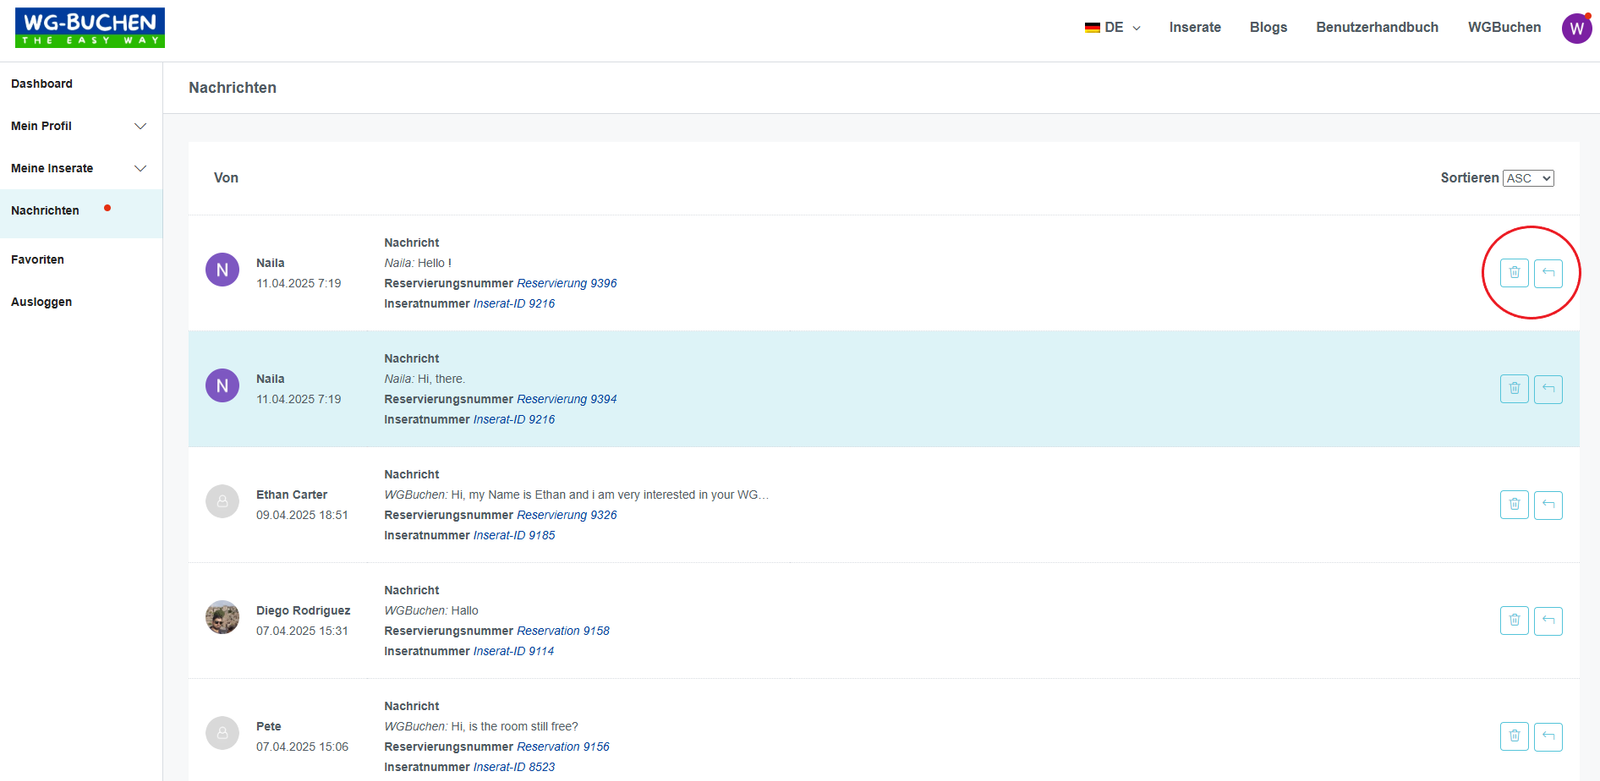1600x781 pixels.
Task: Delete Pete's message
Action: pos(1514,737)
